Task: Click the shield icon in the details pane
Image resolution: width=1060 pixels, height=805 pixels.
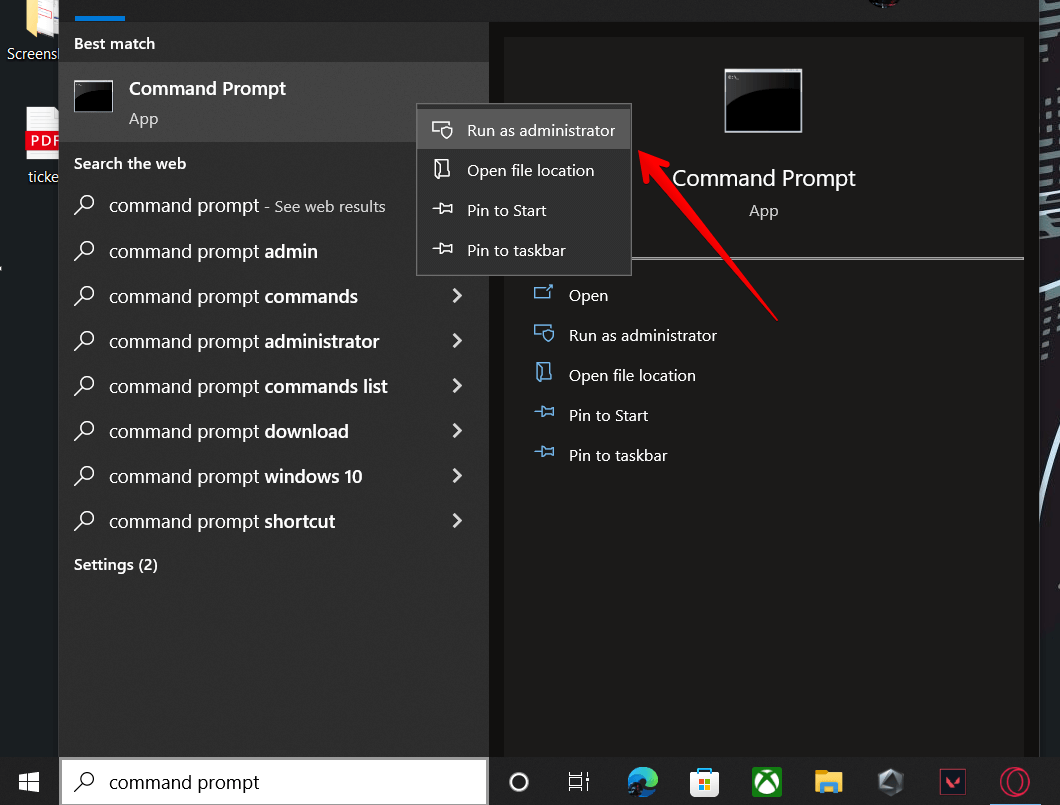Action: (544, 333)
